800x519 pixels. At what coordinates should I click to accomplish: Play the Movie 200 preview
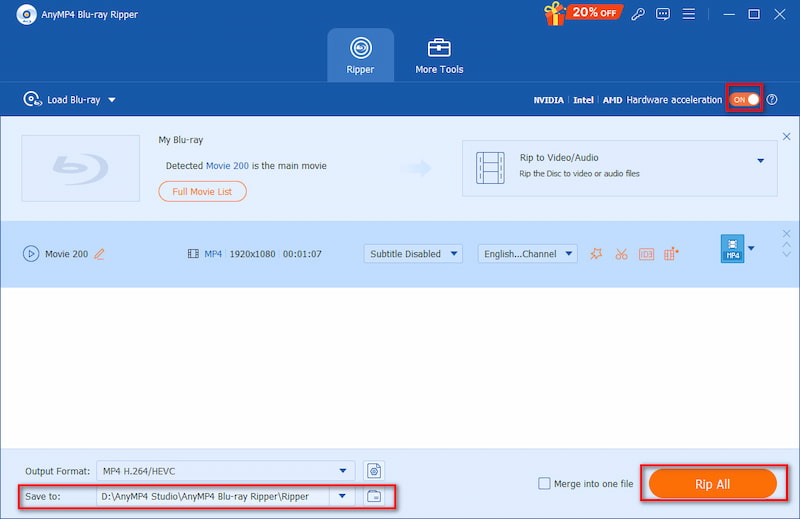31,254
